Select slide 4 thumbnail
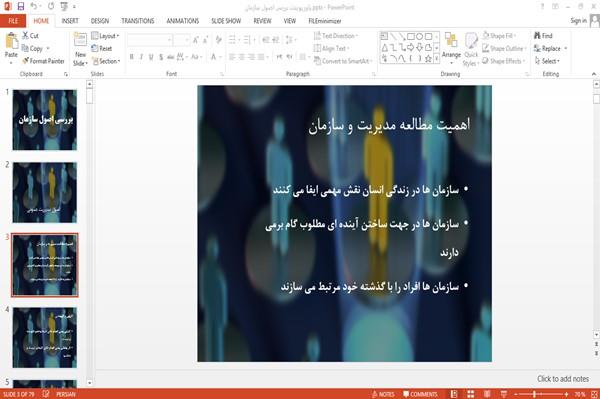The width and height of the screenshot is (600, 399). coord(45,337)
